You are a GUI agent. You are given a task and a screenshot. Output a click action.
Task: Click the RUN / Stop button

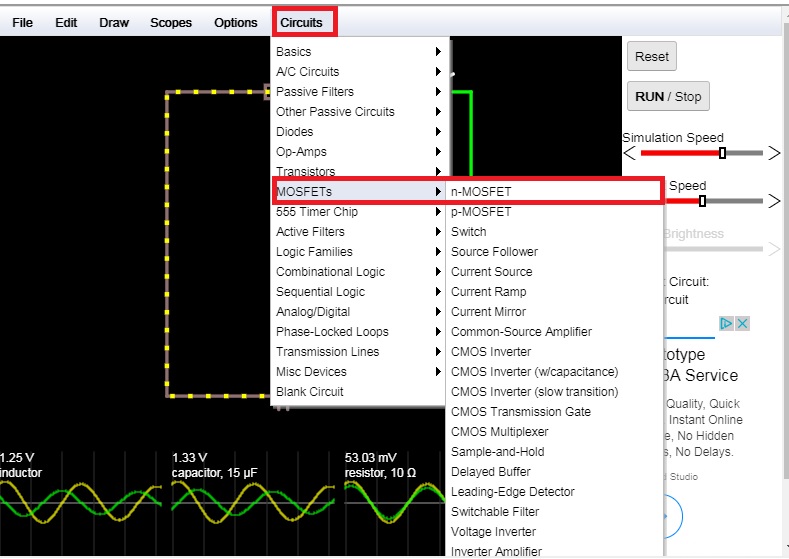[x=668, y=97]
